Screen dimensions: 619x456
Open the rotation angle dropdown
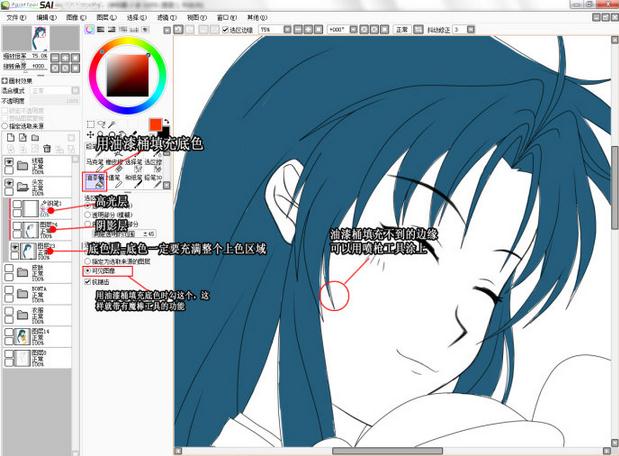pyautogui.click(x=353, y=30)
